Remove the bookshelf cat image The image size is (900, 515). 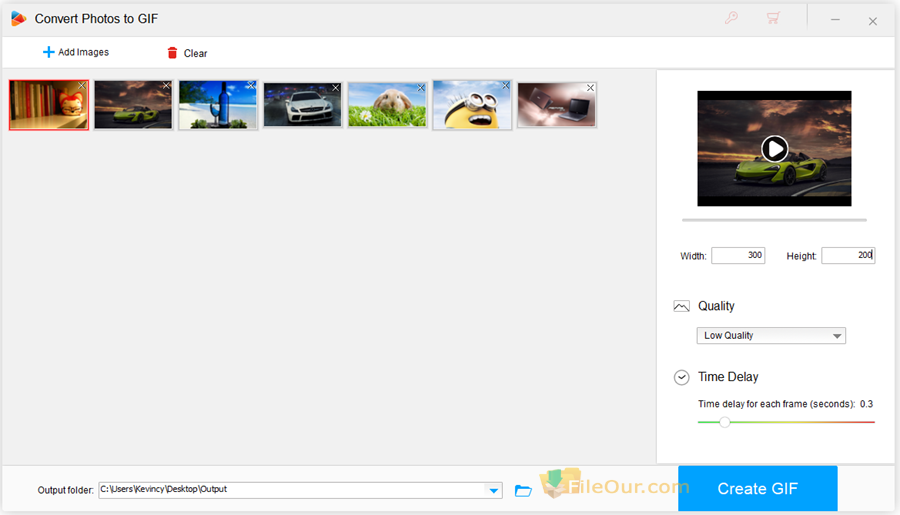pyautogui.click(x=82, y=86)
